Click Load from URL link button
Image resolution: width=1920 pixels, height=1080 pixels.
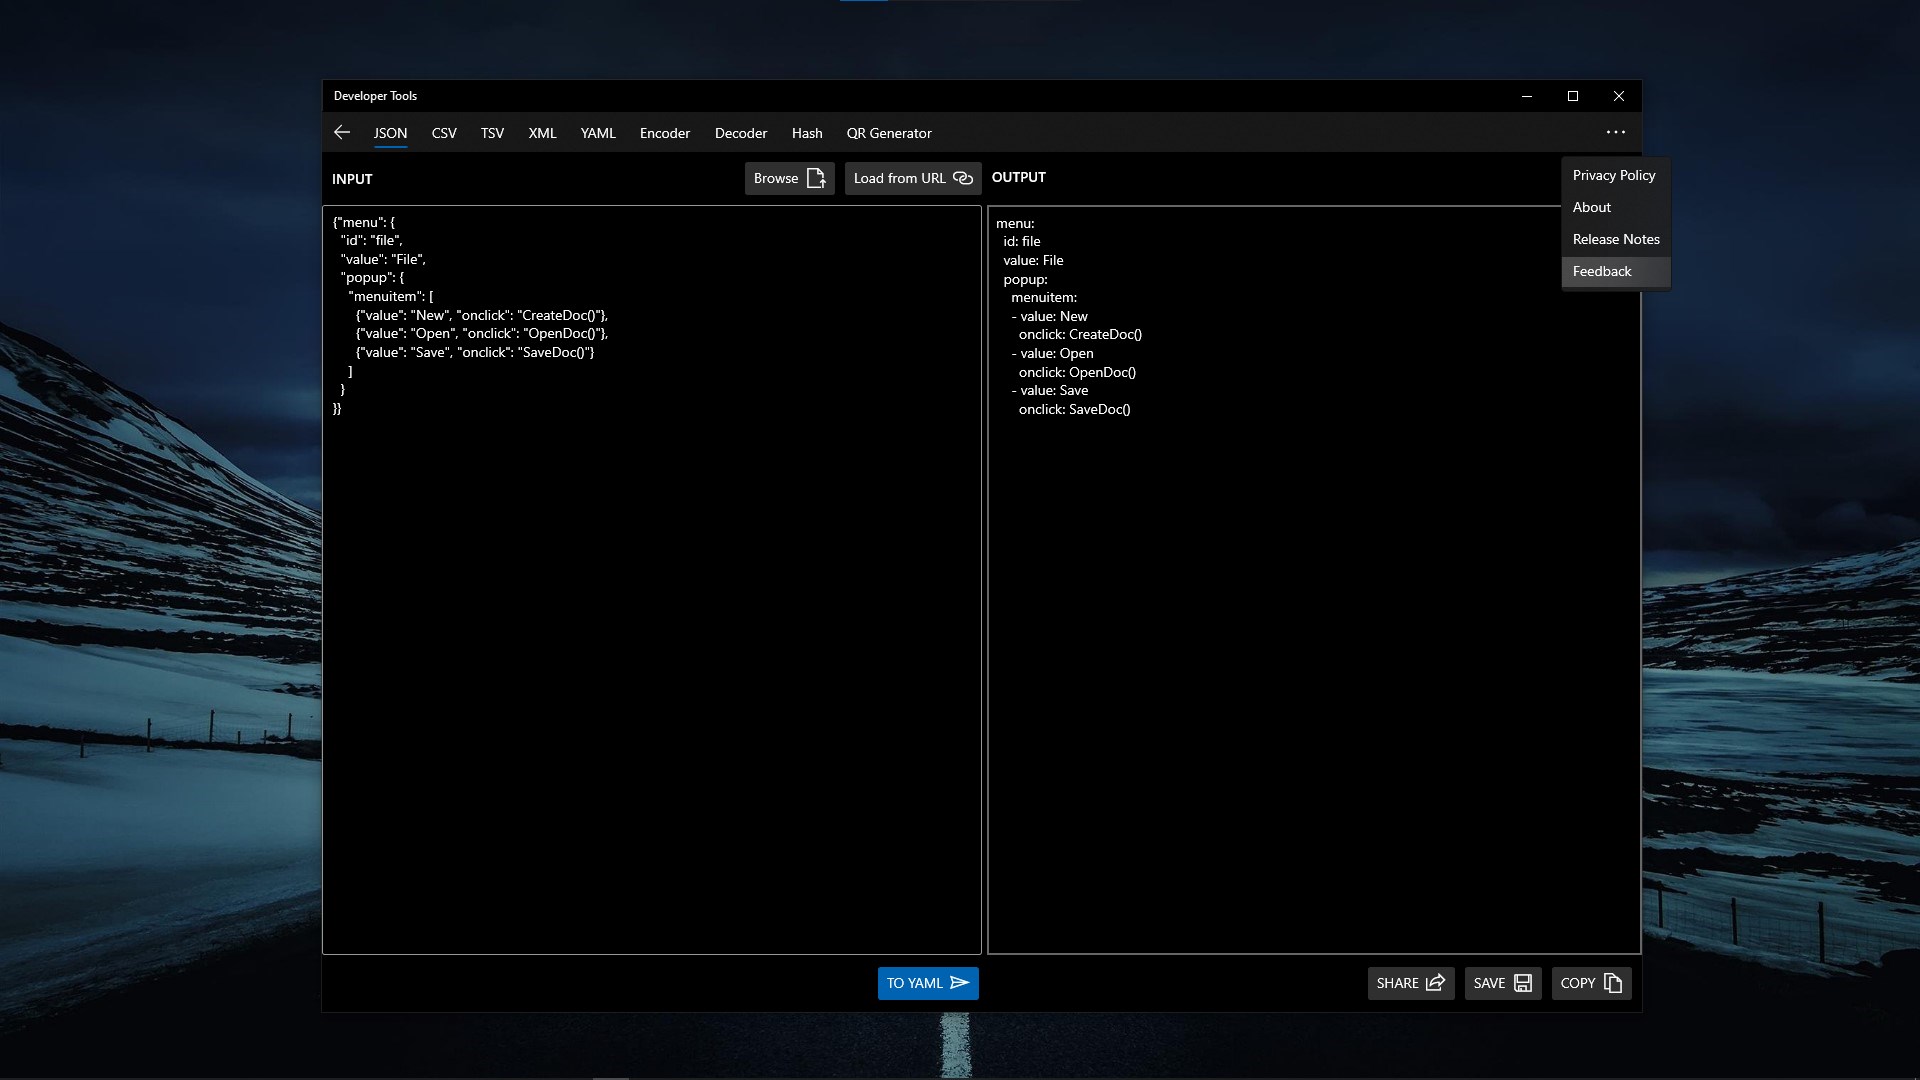click(912, 178)
